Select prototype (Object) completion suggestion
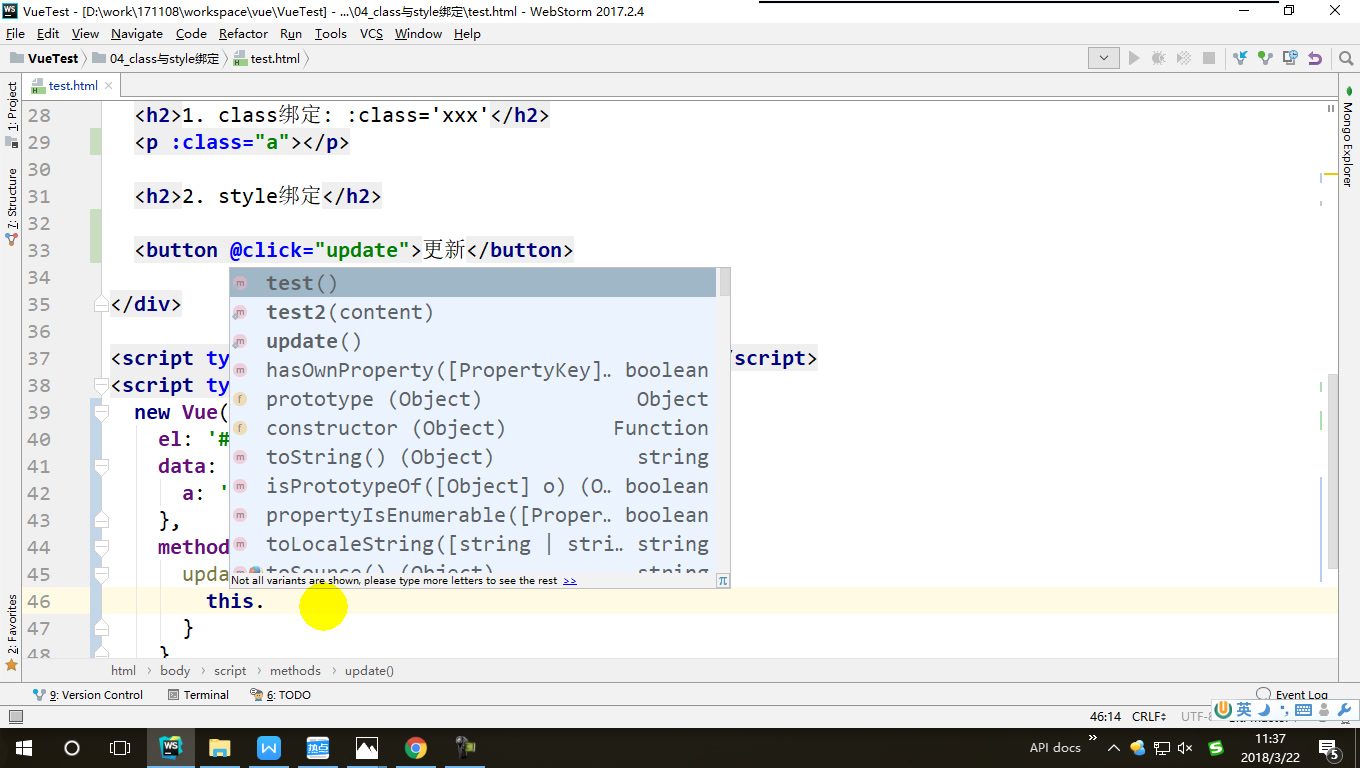Screen dimensions: 1360x768 click(x=473, y=399)
